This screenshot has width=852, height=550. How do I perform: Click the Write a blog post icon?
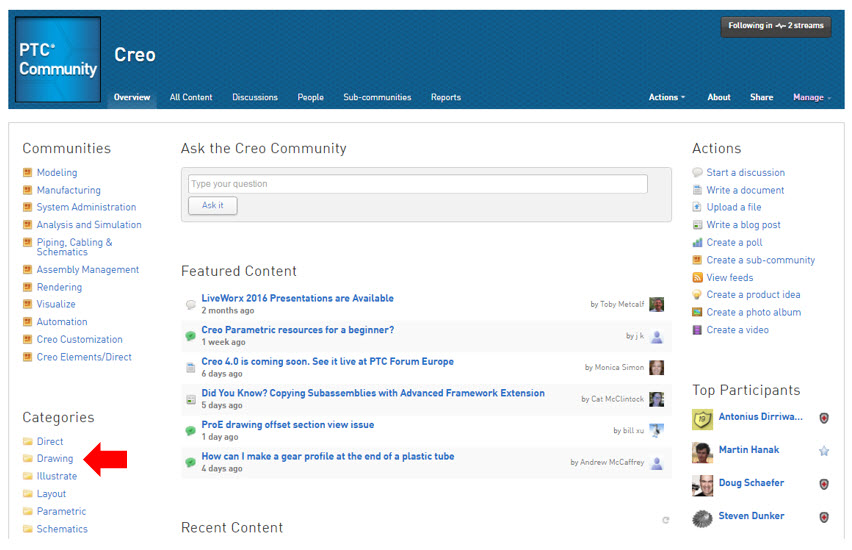point(697,224)
